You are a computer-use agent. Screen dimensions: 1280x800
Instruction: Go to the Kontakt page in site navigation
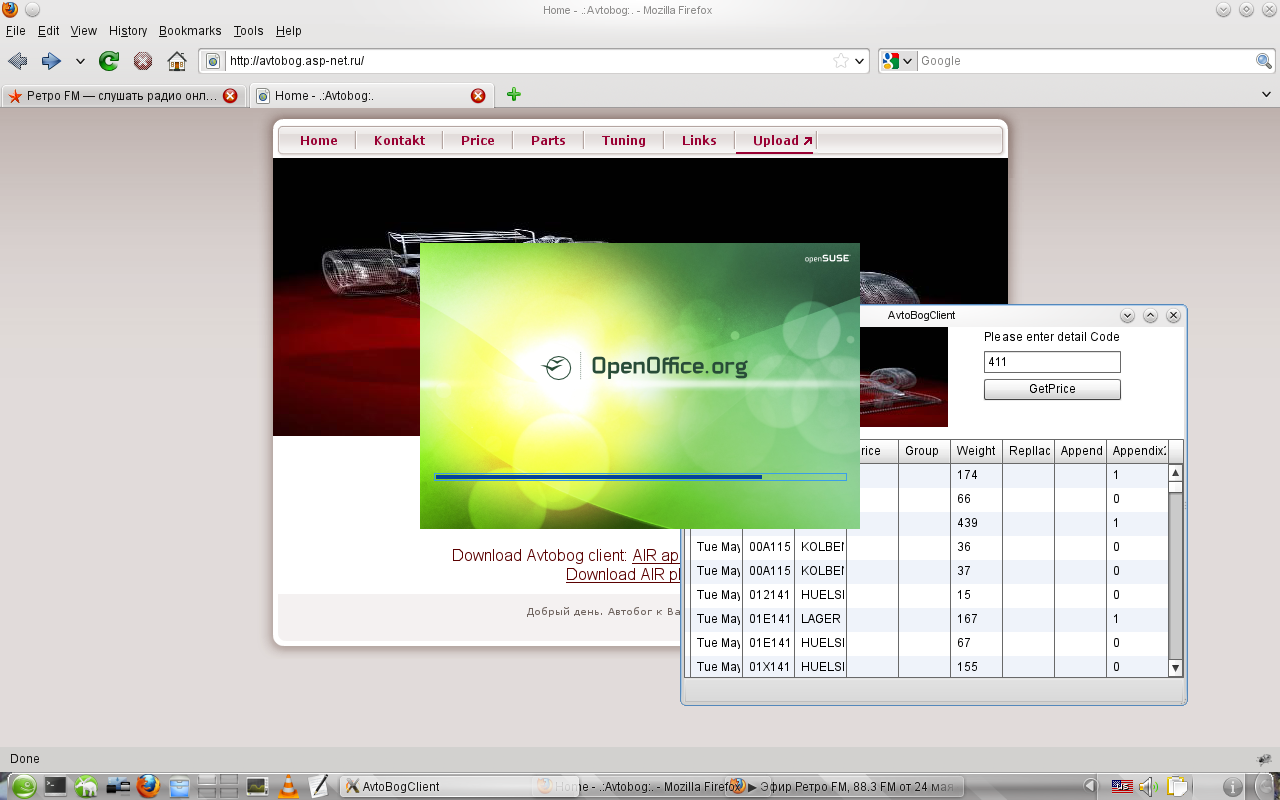click(400, 141)
